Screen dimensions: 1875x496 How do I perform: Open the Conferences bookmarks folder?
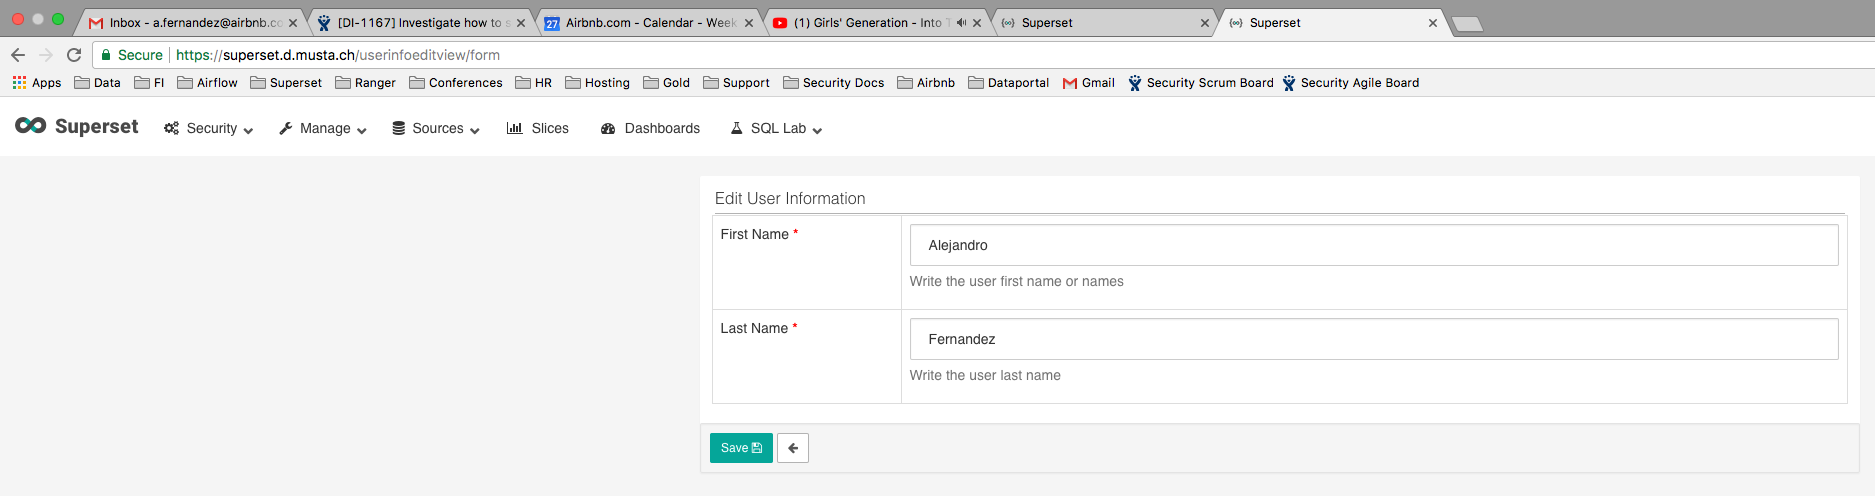[x=456, y=83]
